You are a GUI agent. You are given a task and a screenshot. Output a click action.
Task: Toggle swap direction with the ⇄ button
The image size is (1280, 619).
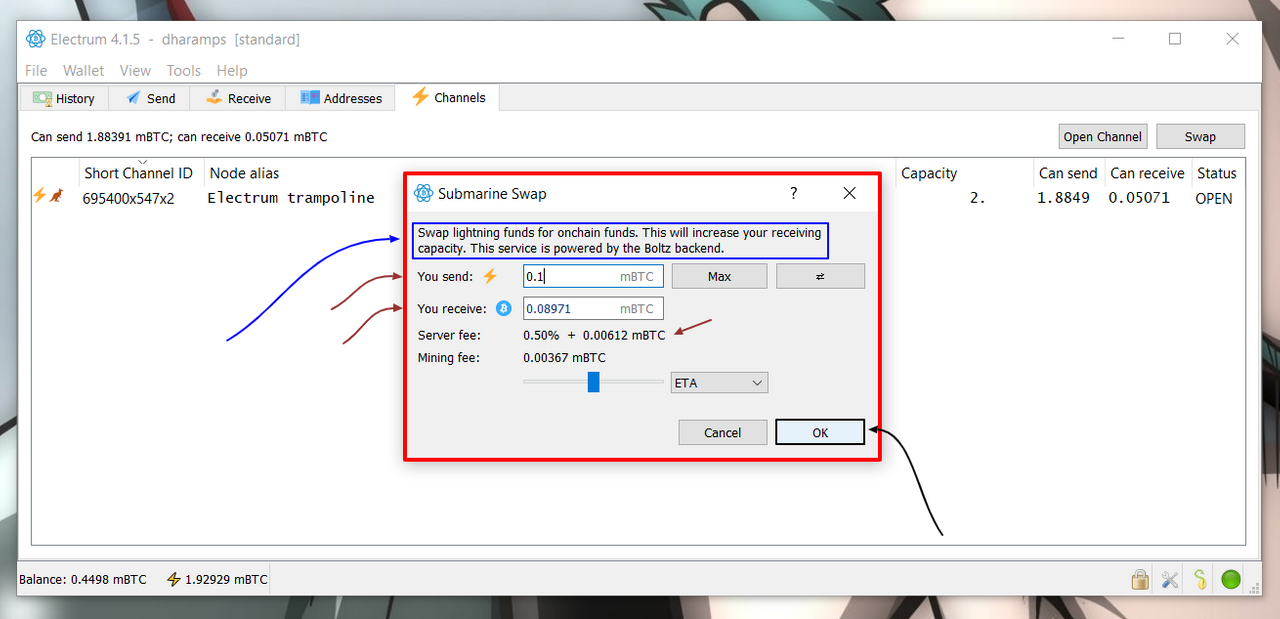pos(820,276)
